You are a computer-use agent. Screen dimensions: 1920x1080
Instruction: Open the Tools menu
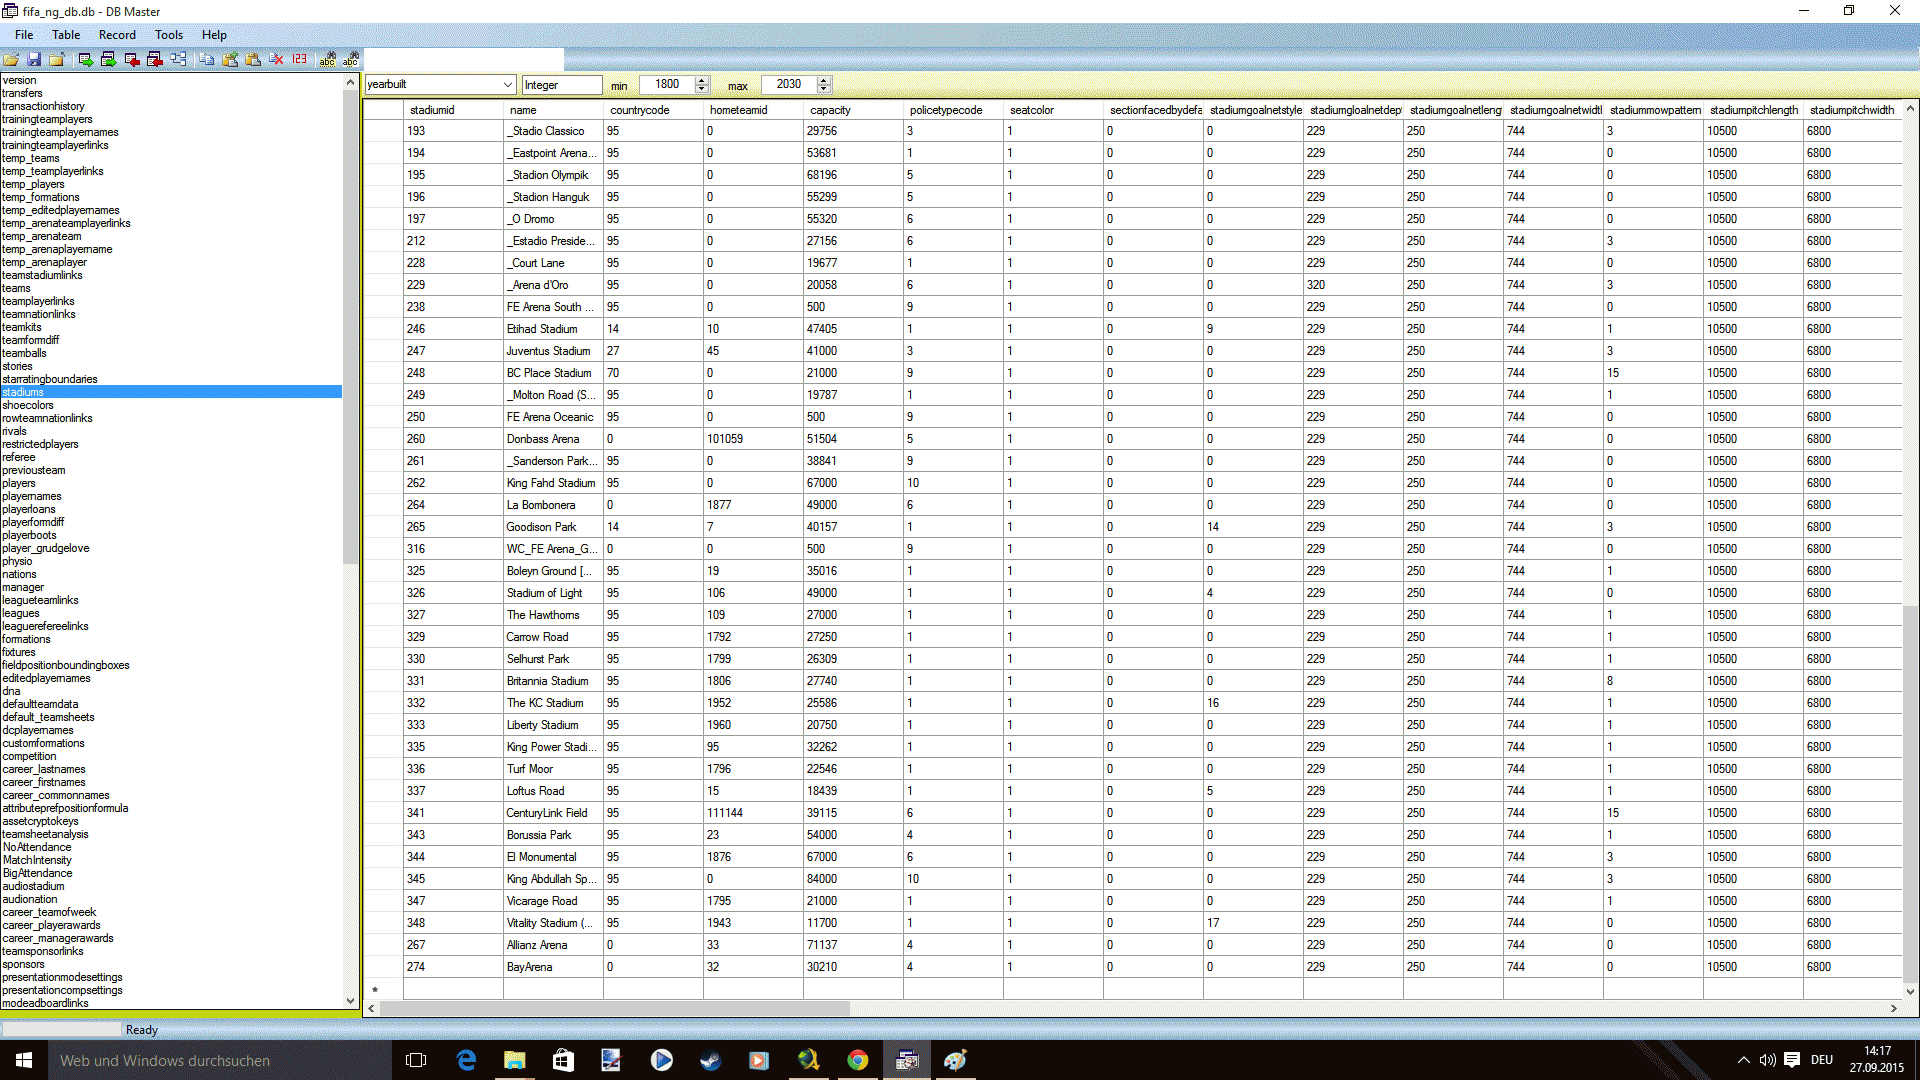pos(169,34)
